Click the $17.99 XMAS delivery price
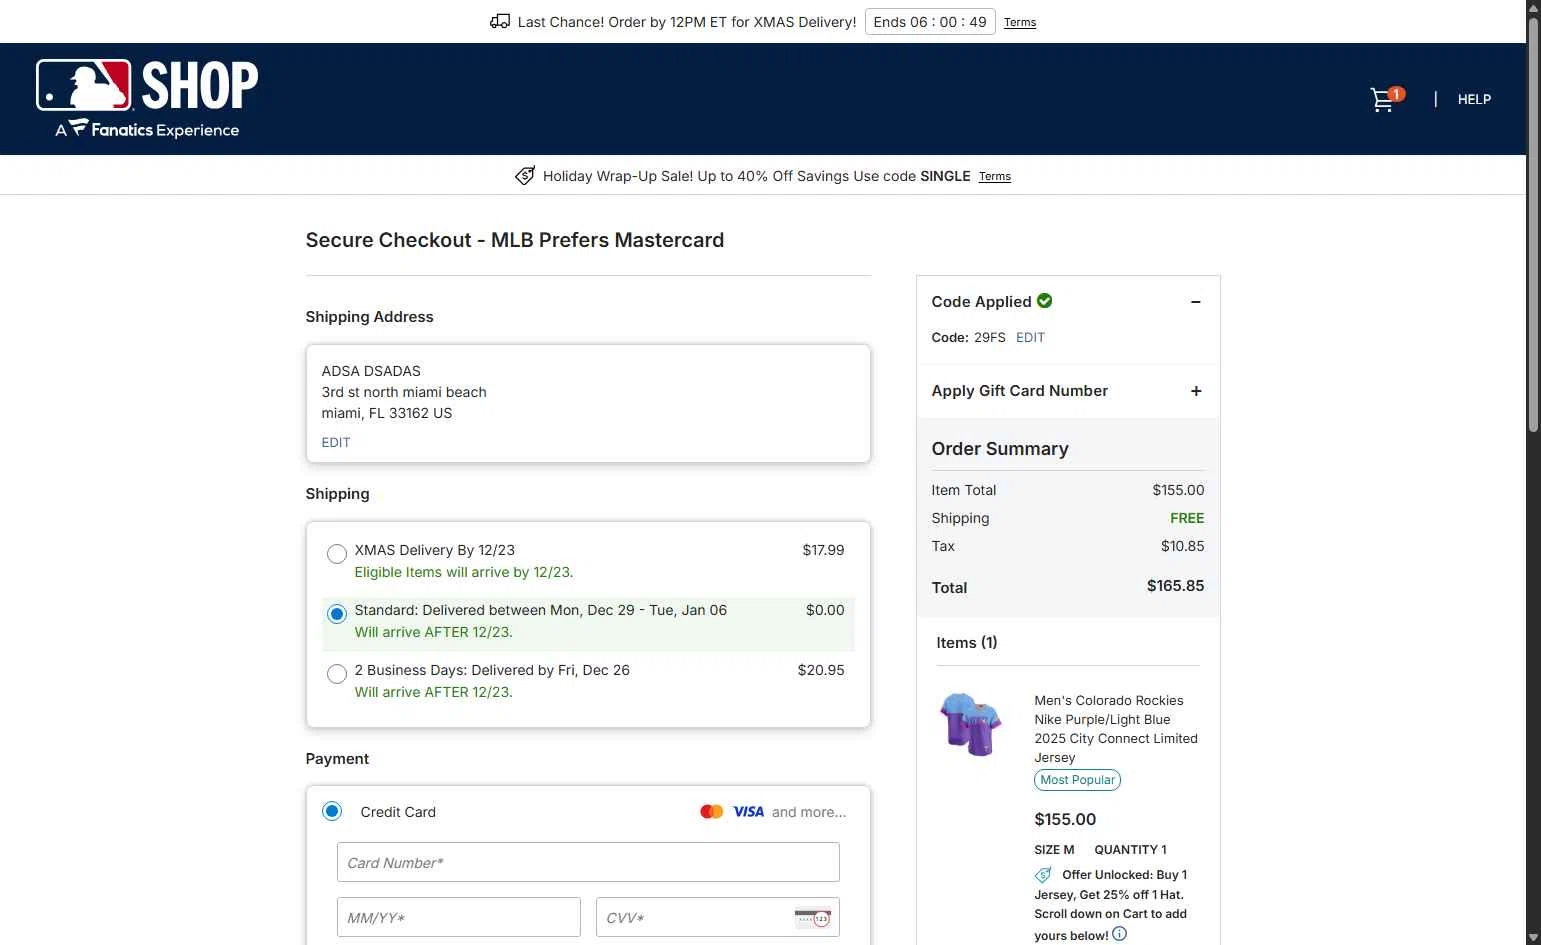 823,550
